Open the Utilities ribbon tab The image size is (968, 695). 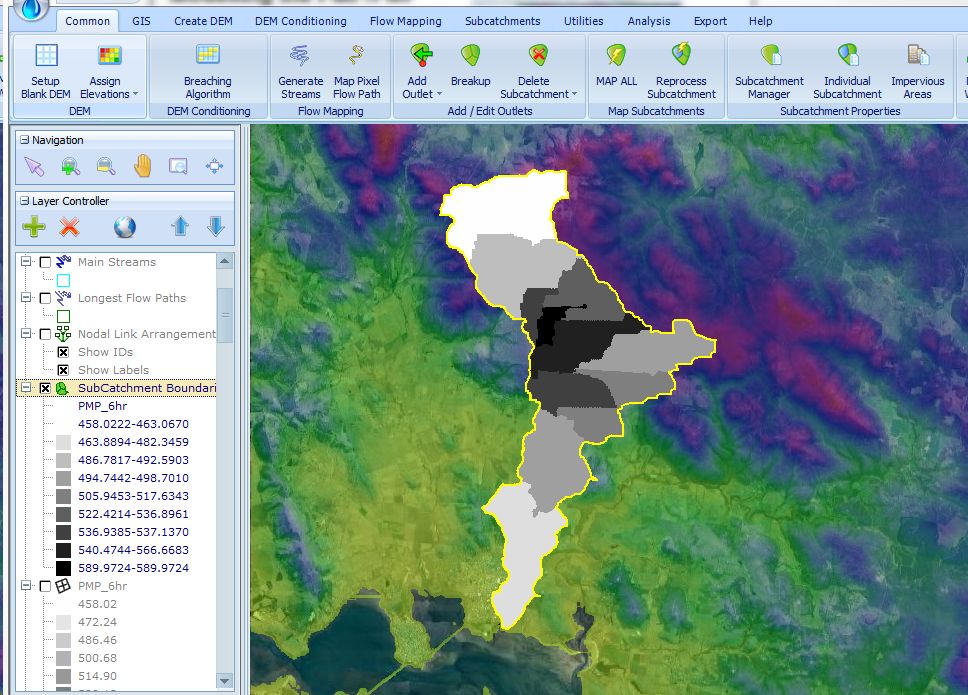coord(583,21)
